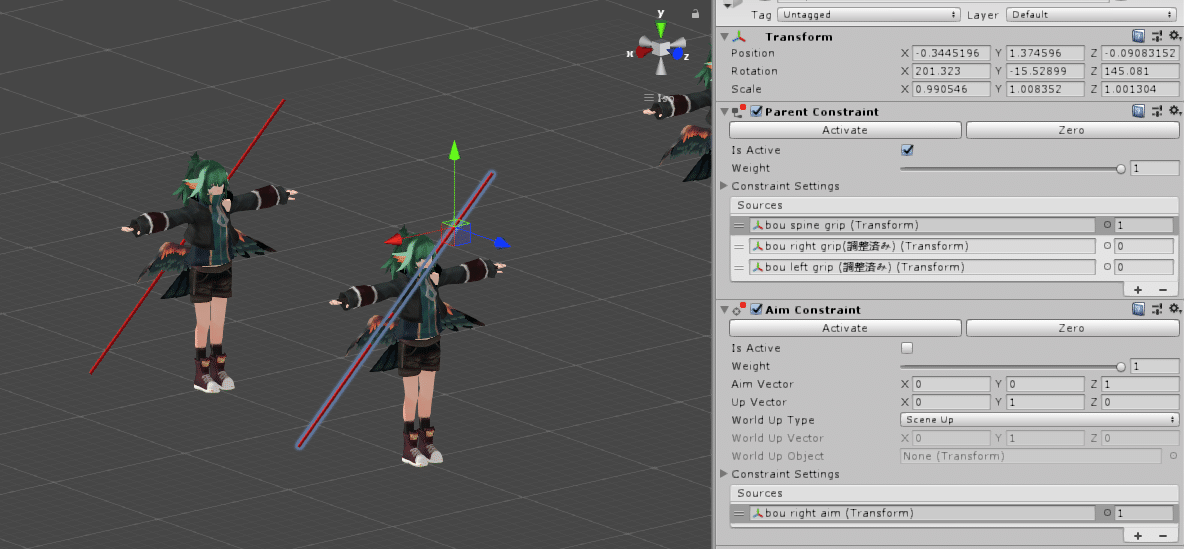Click the red X move handle arrow

coord(393,240)
